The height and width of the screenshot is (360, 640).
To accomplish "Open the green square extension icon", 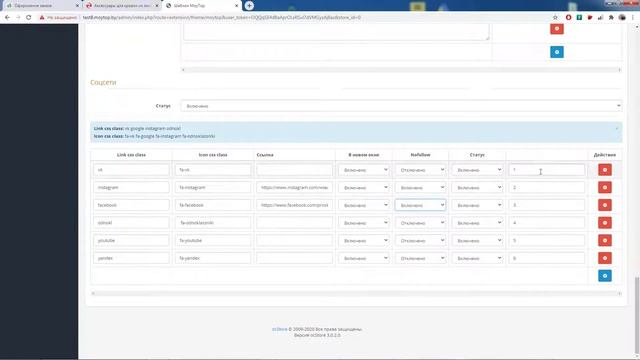I will click(x=579, y=18).
